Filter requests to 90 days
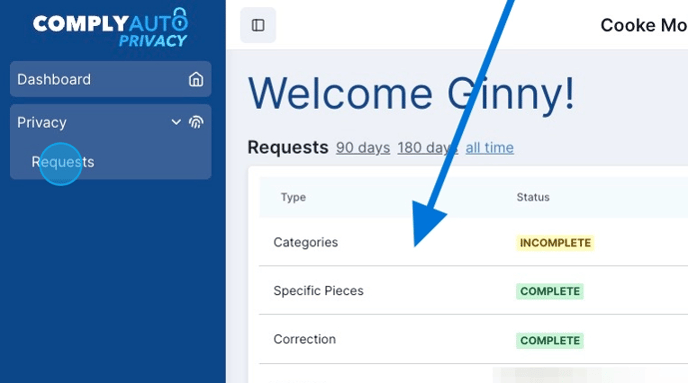Image resolution: width=688 pixels, height=383 pixels. point(363,148)
